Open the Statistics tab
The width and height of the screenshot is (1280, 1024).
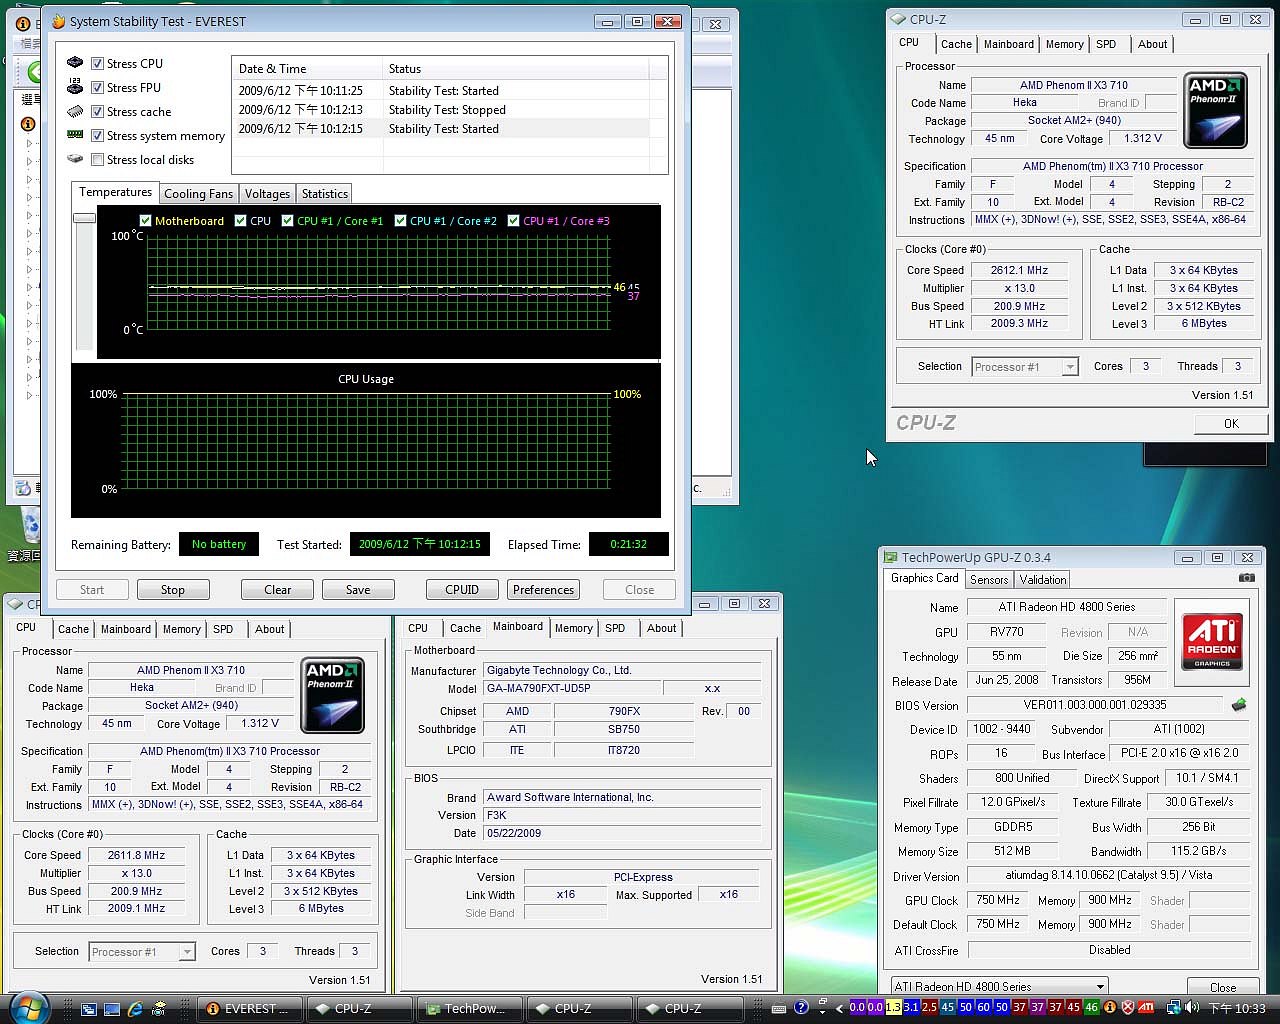click(x=325, y=194)
